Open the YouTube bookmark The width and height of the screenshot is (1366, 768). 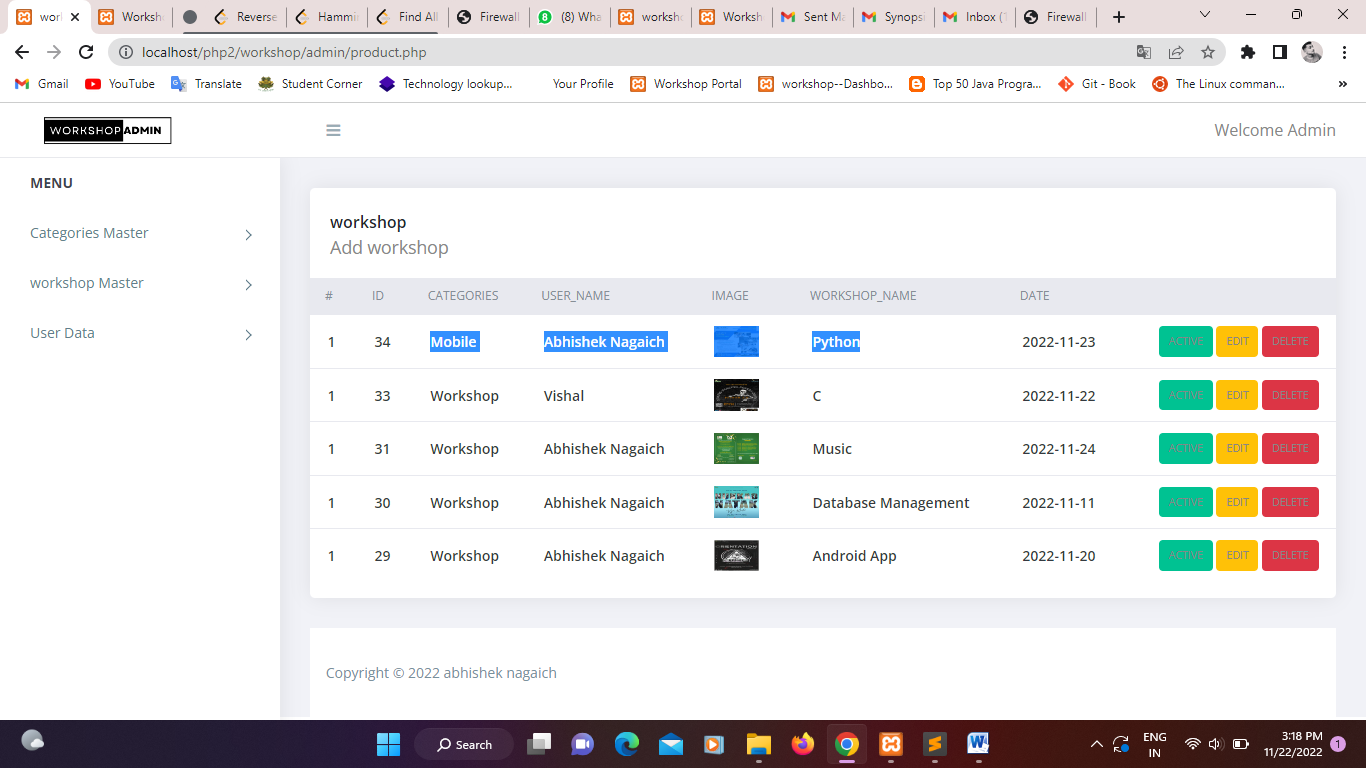point(120,84)
